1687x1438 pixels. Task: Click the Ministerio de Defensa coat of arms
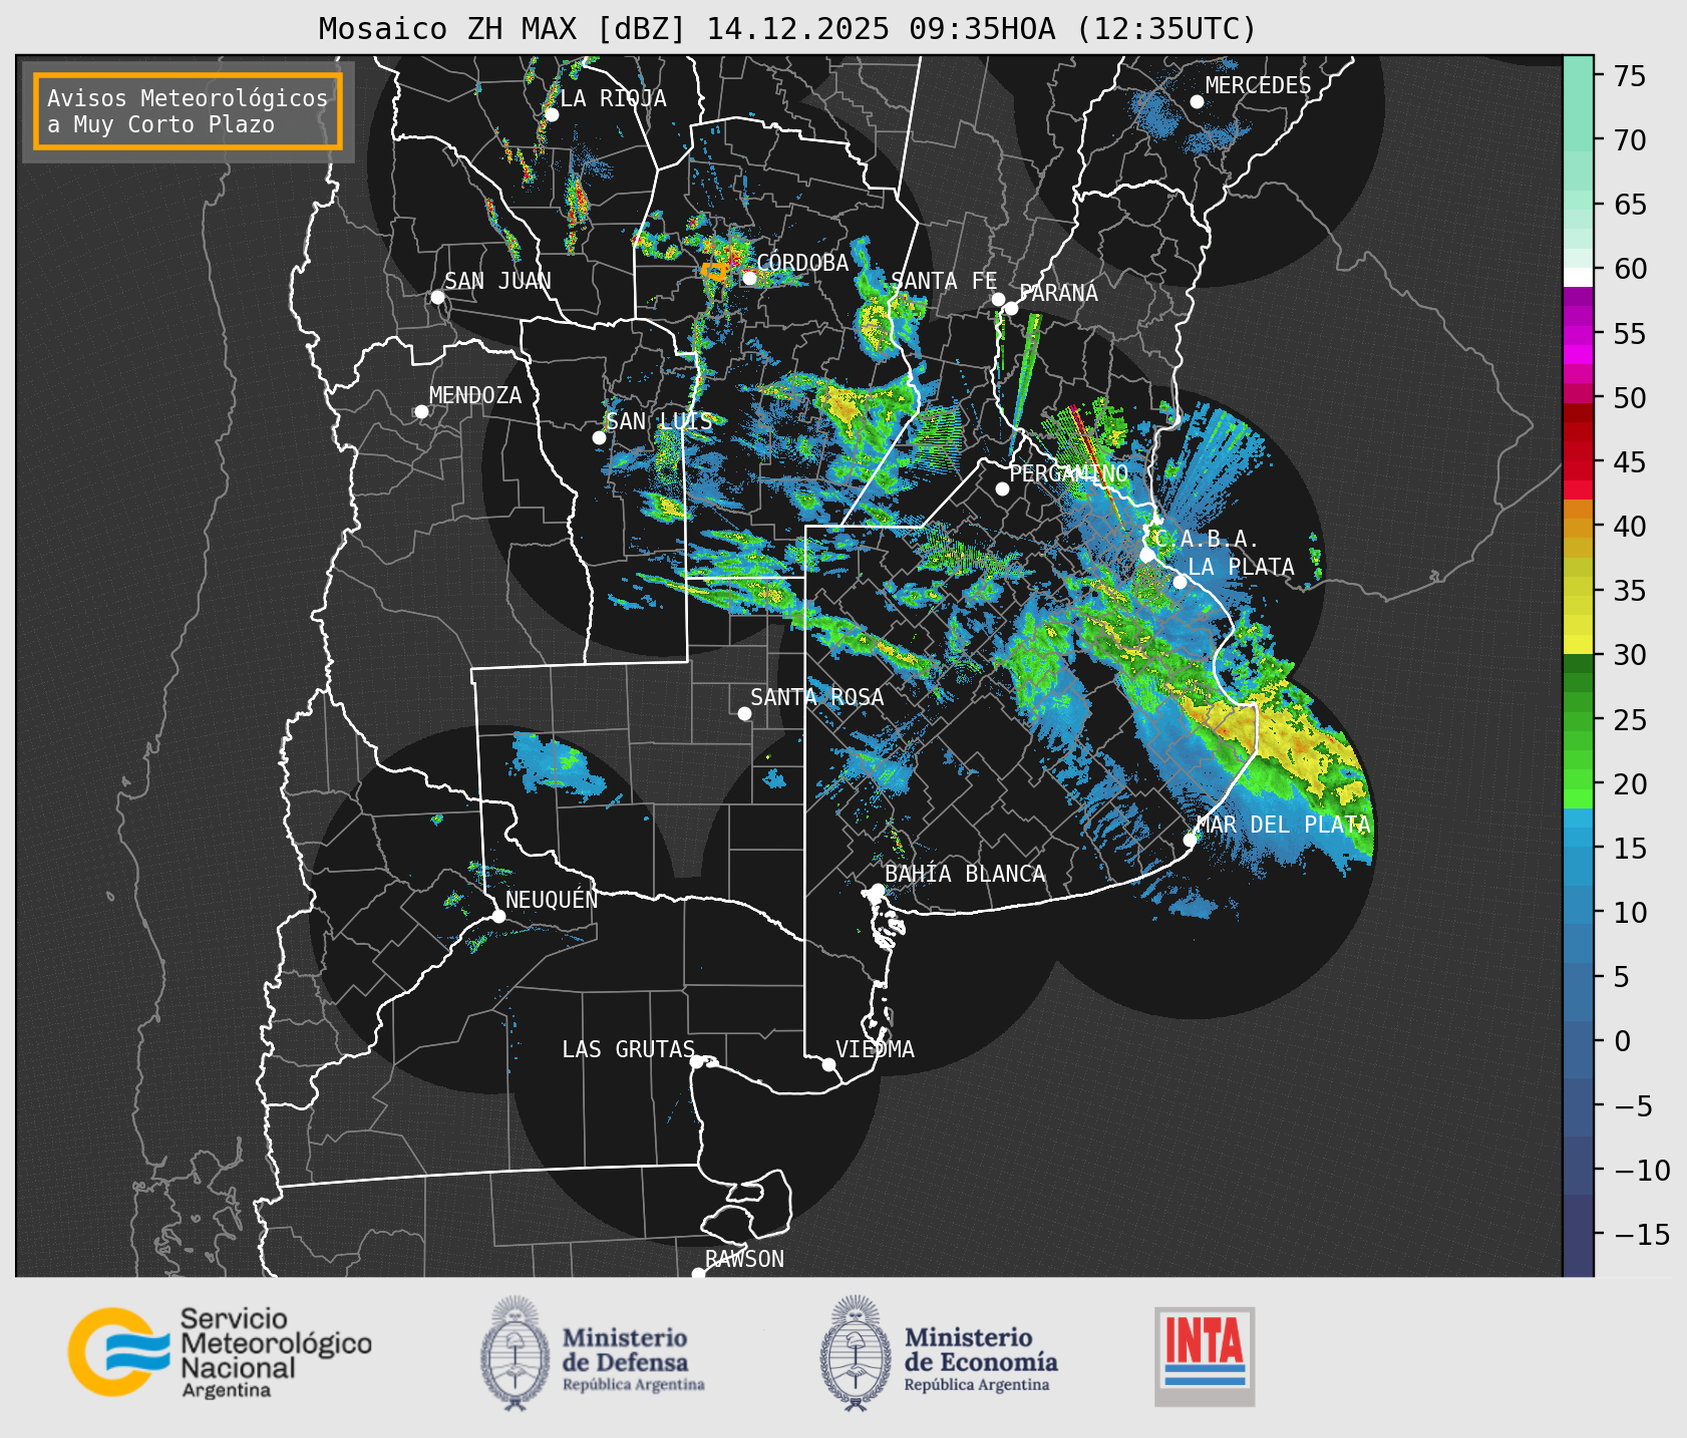click(515, 1354)
